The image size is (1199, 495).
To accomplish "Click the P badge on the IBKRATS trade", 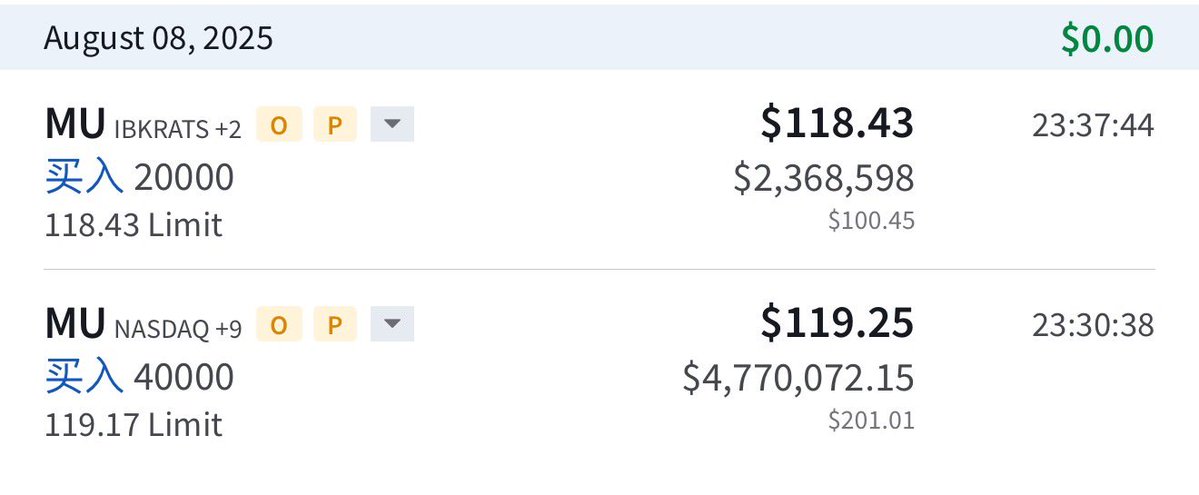I will click(x=336, y=125).
